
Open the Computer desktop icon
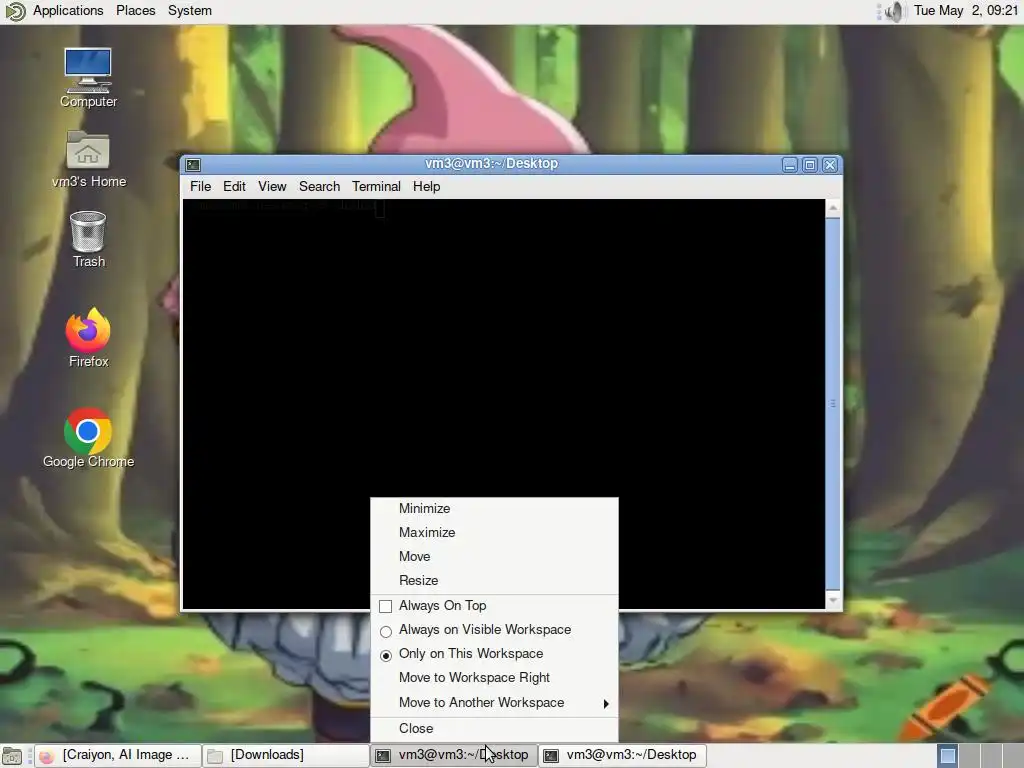(x=88, y=77)
